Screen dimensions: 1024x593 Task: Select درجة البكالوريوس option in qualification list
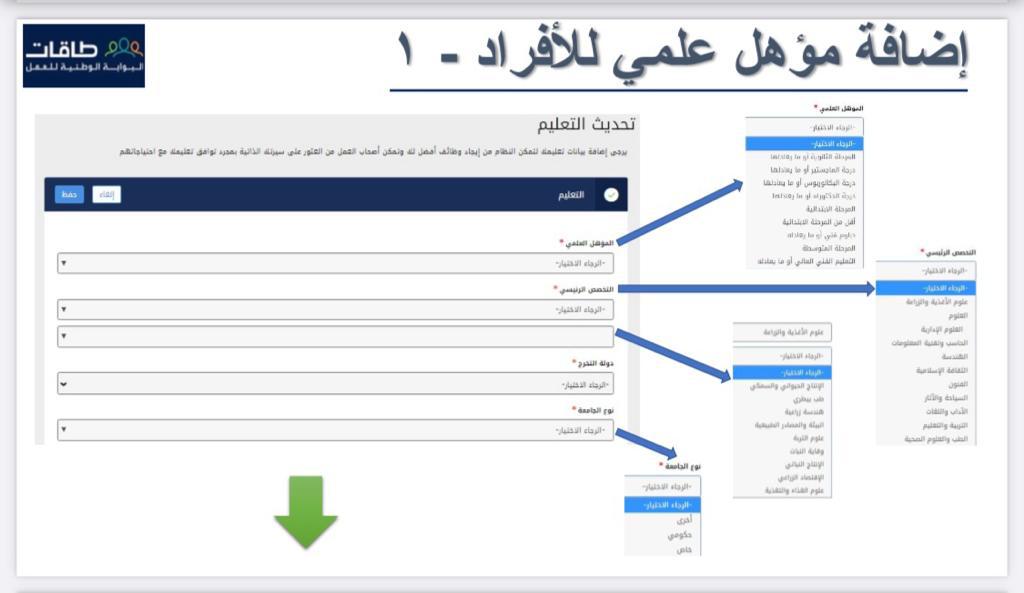point(804,183)
